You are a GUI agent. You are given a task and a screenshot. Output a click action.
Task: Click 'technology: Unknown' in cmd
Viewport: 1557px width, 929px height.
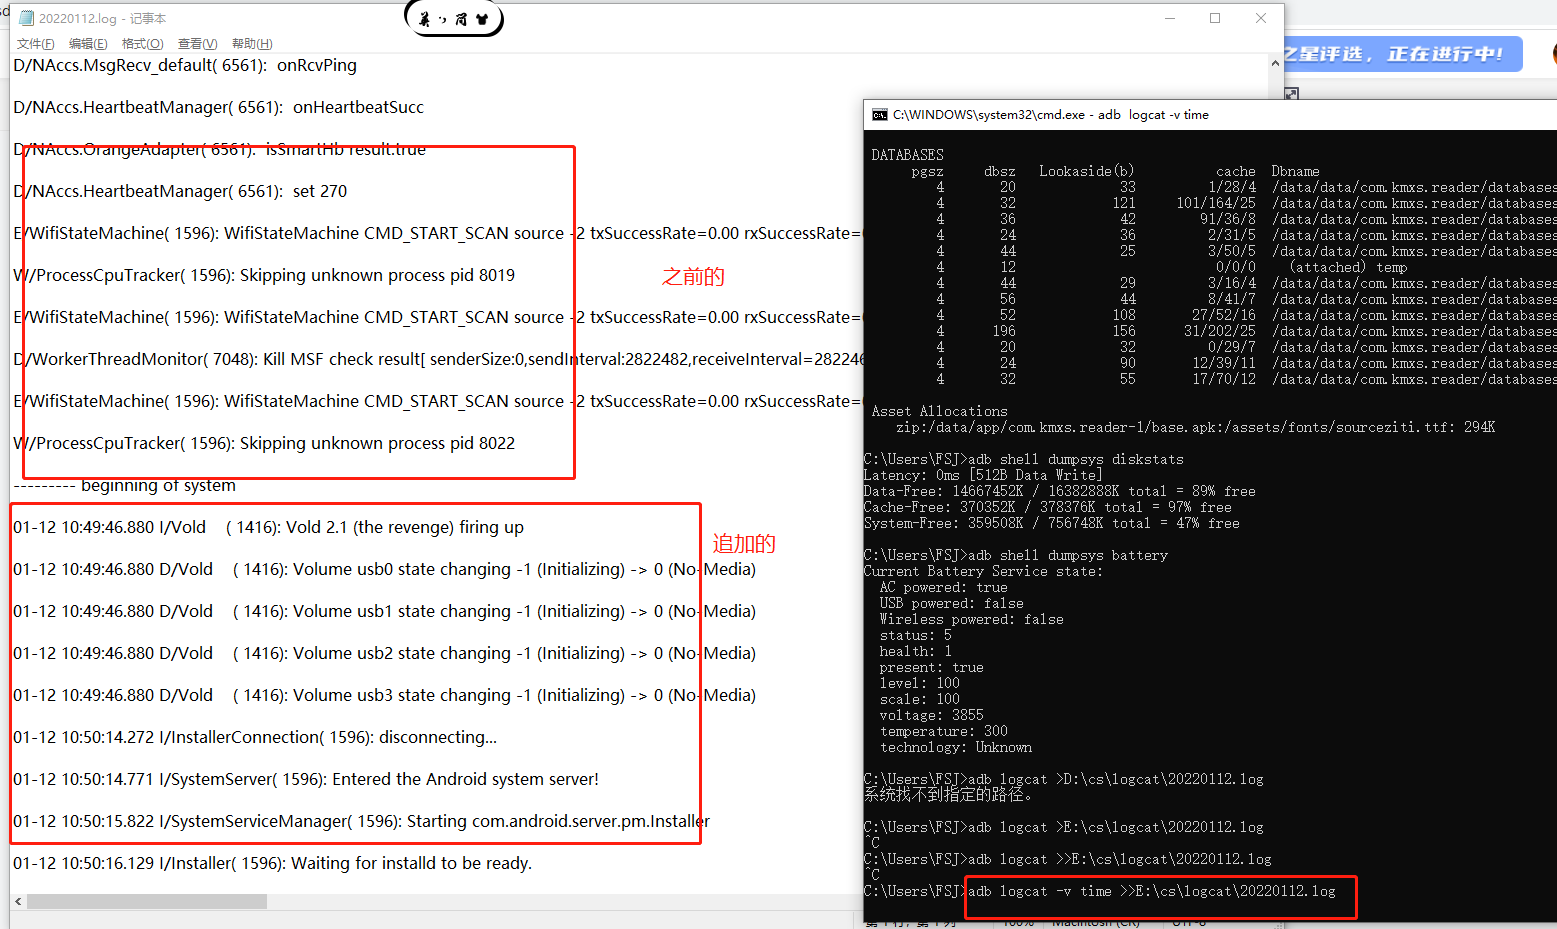coord(955,747)
